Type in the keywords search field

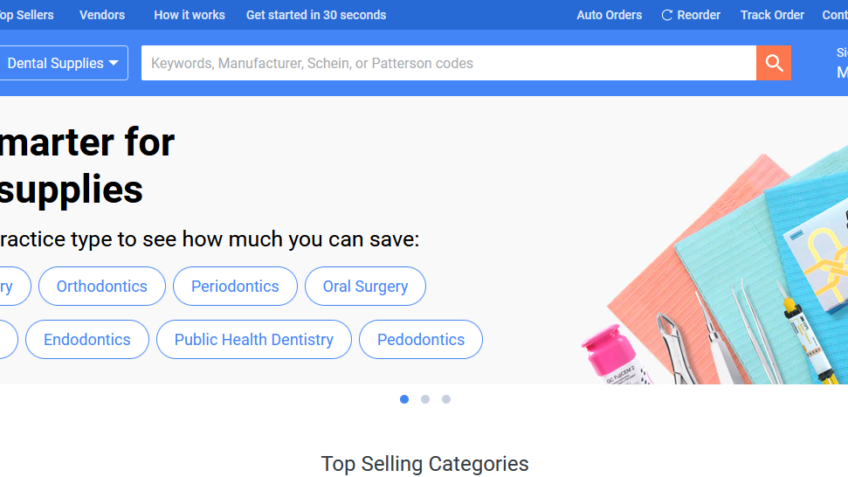[448, 63]
